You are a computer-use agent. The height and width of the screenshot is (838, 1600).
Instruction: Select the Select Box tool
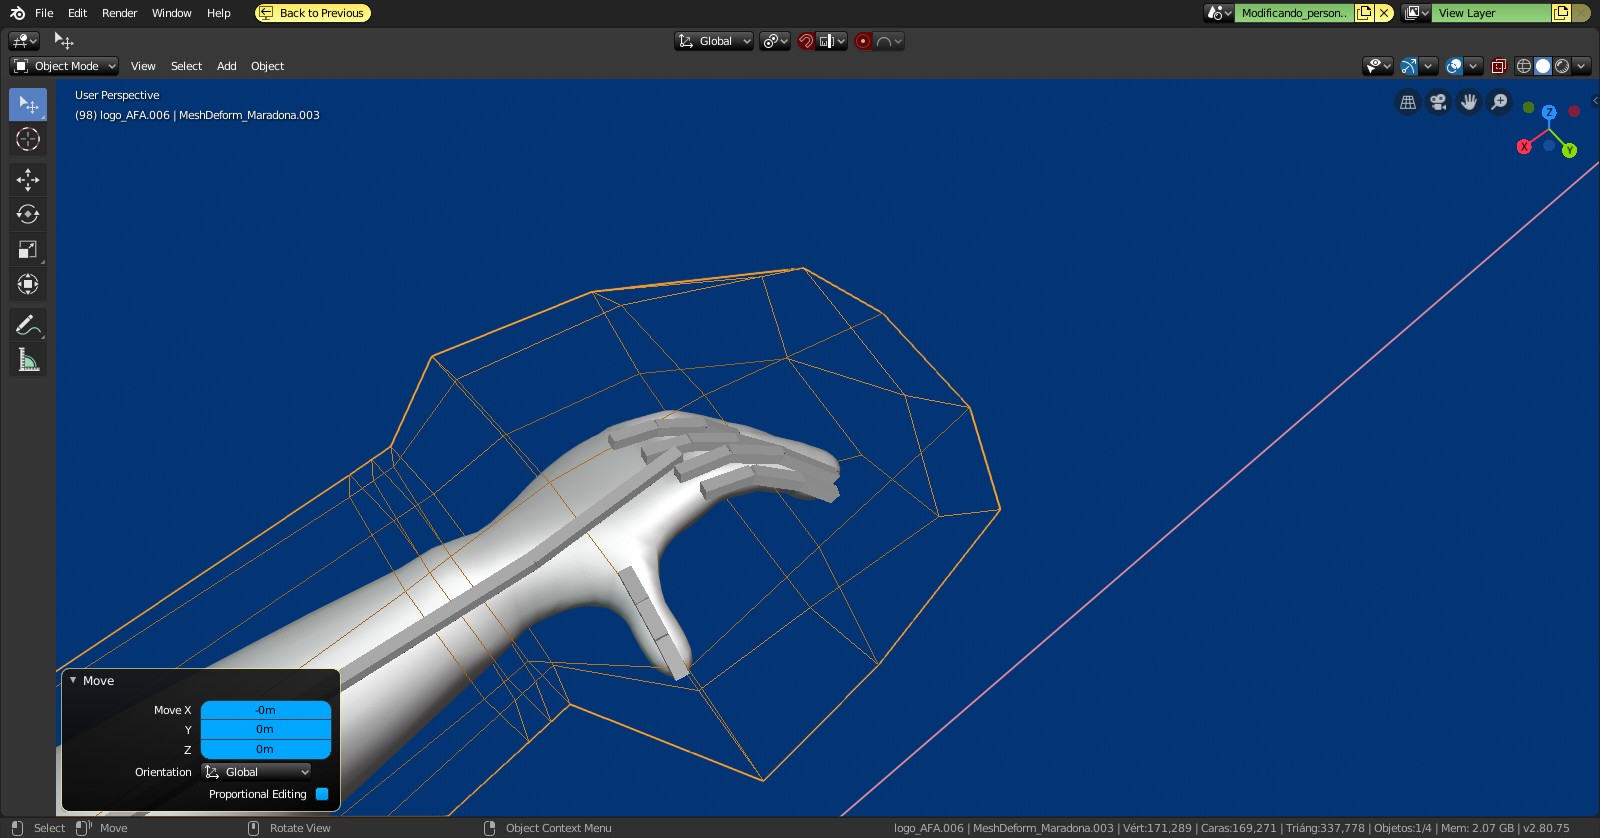click(28, 104)
